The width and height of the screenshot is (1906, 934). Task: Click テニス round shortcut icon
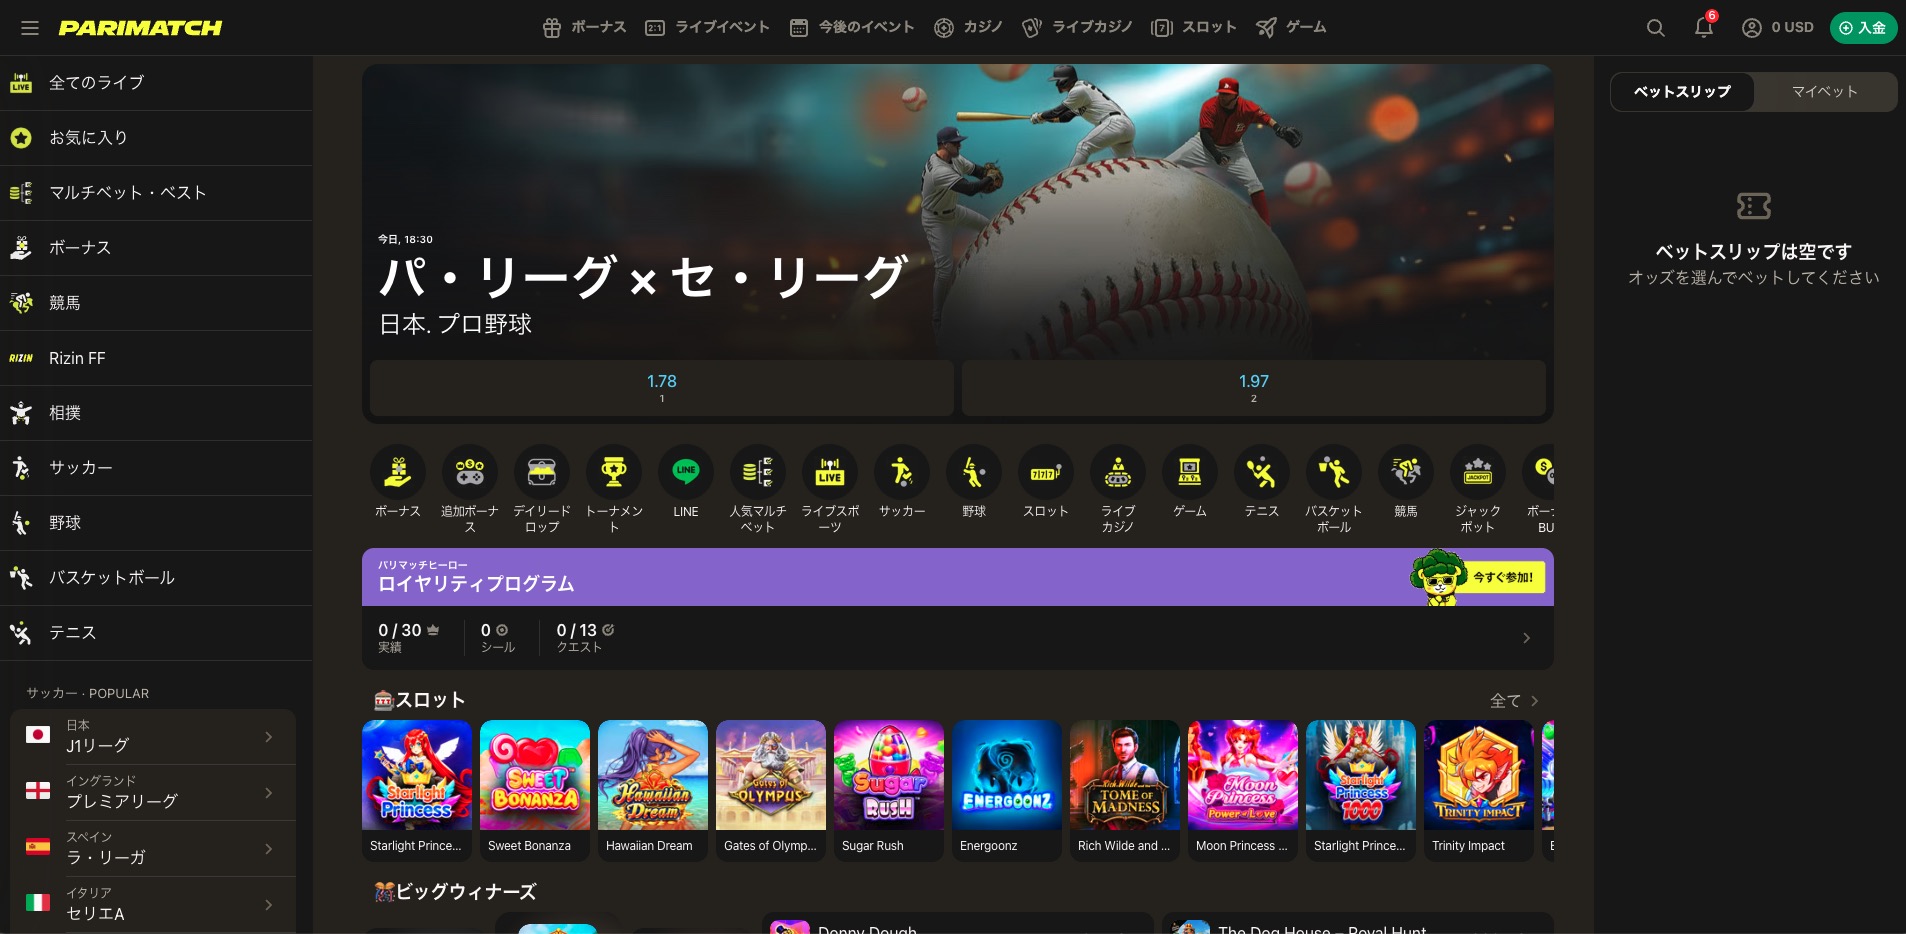tap(1262, 472)
